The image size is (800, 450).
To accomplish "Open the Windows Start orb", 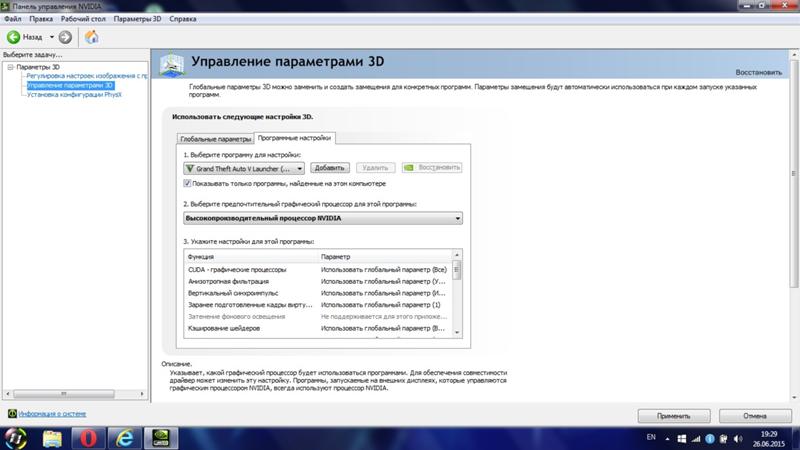I will coord(15,438).
